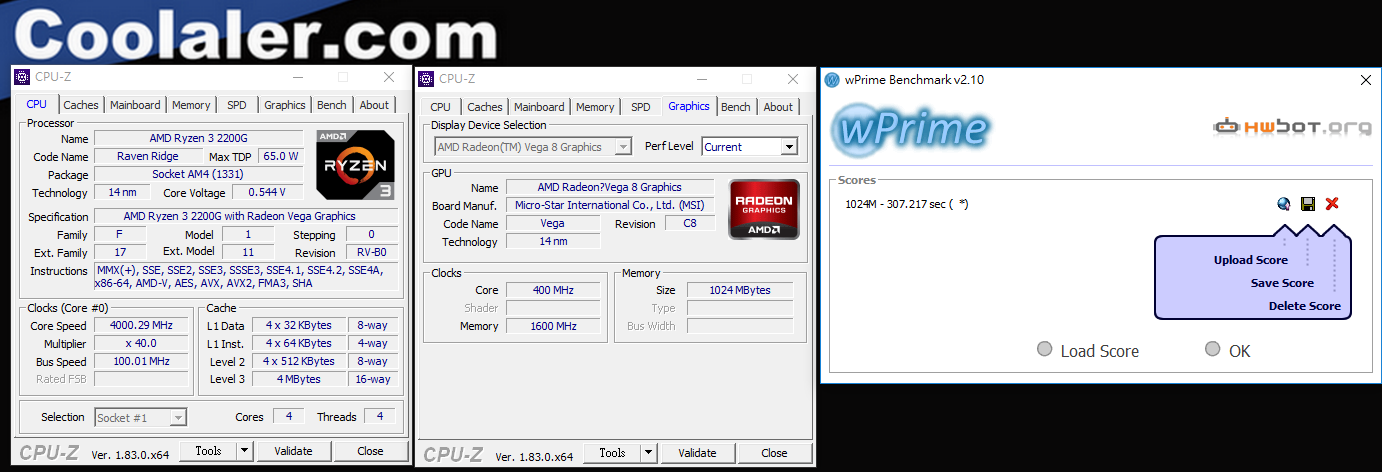Click Close button in middle CPU-Z window

pos(774,453)
